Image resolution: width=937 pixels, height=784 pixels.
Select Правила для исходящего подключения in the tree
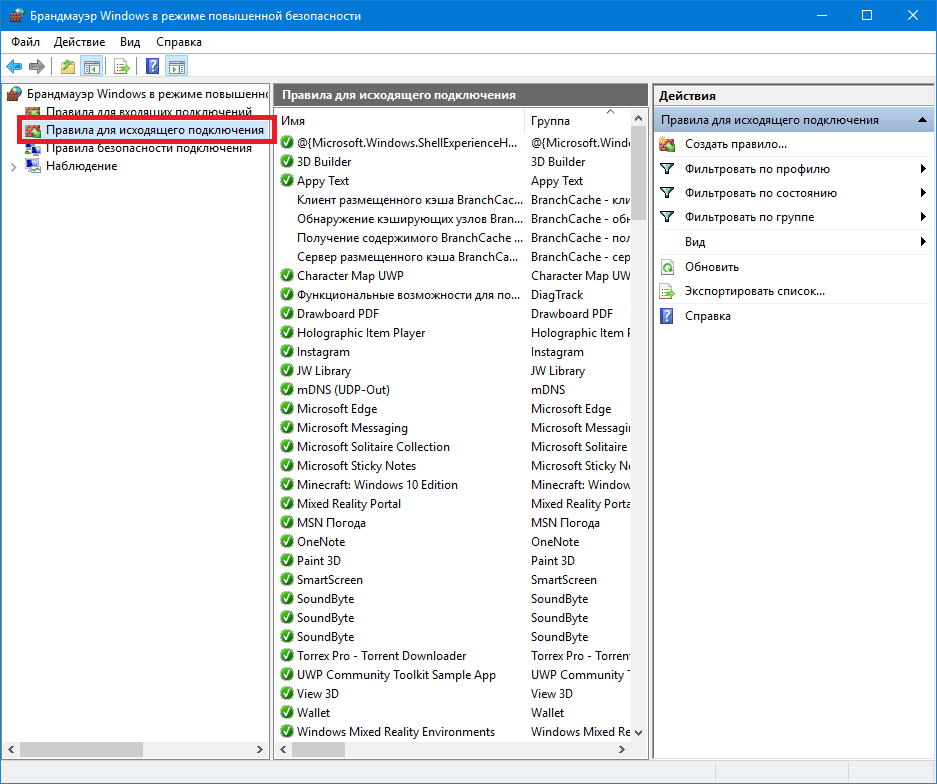pyautogui.click(x=155, y=130)
